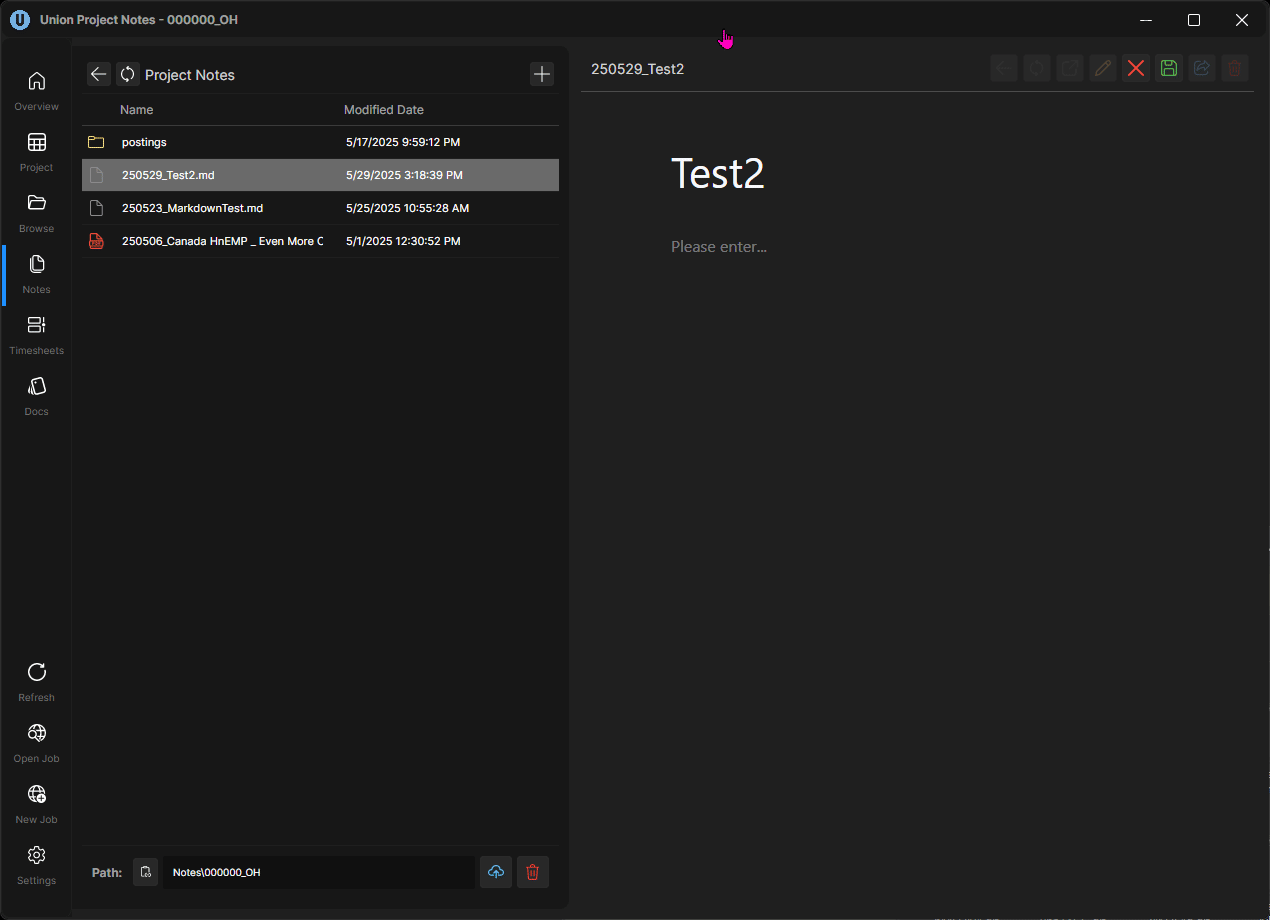This screenshot has width=1270, height=920.
Task: Click the 'Please enter...' editor placeholder
Action: tap(719, 246)
